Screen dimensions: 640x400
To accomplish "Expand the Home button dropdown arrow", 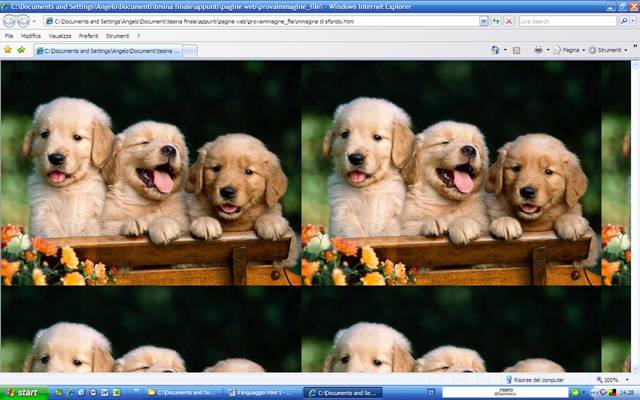I will [x=505, y=50].
